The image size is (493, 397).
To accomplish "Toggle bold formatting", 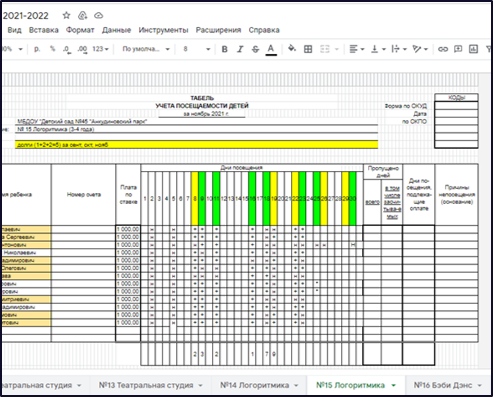I will click(225, 49).
